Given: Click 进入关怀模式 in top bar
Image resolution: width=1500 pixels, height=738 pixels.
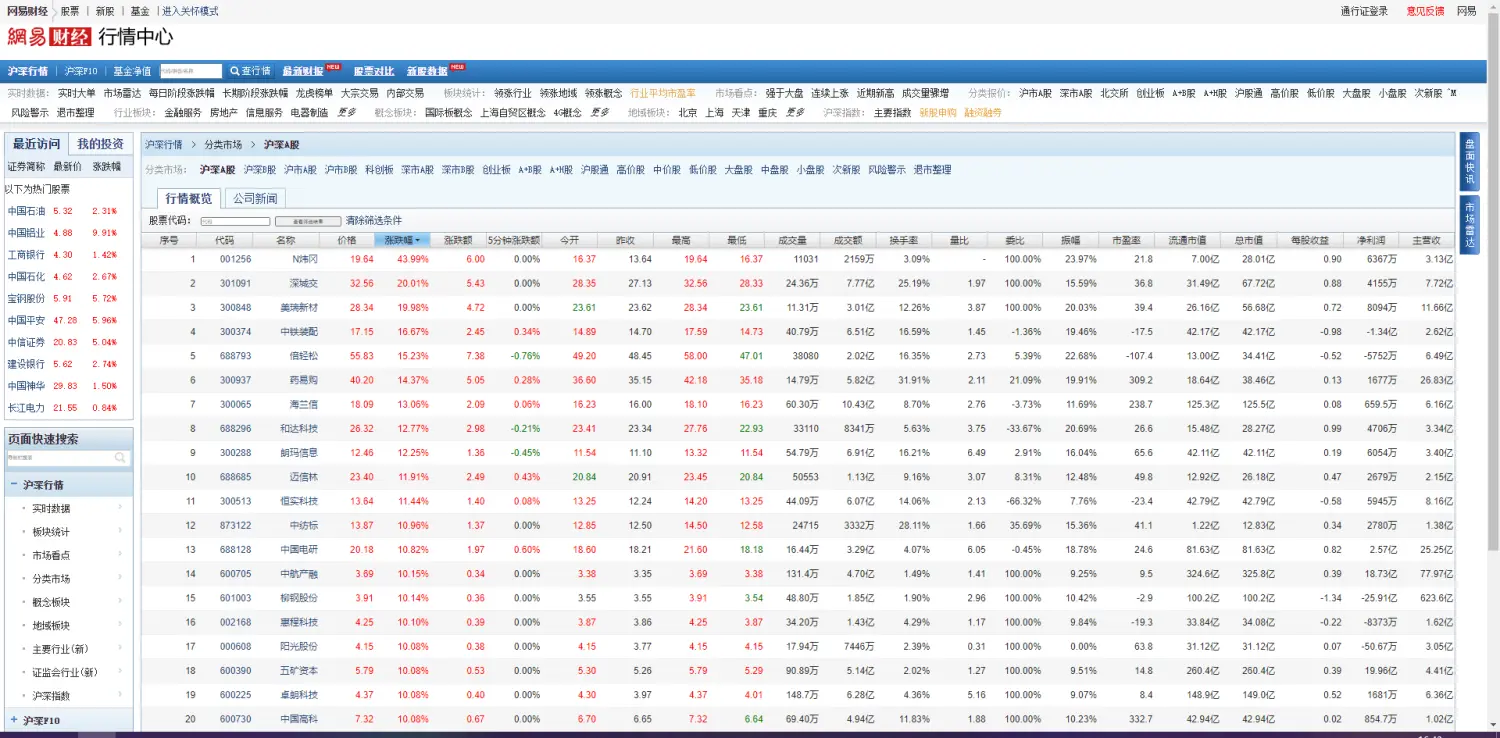Looking at the screenshot, I should pyautogui.click(x=190, y=11).
